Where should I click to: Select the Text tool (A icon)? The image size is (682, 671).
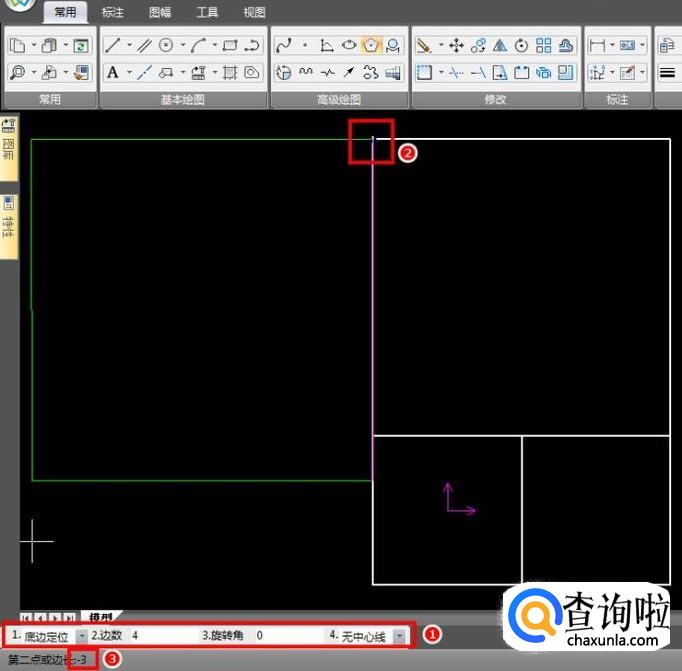coord(113,72)
